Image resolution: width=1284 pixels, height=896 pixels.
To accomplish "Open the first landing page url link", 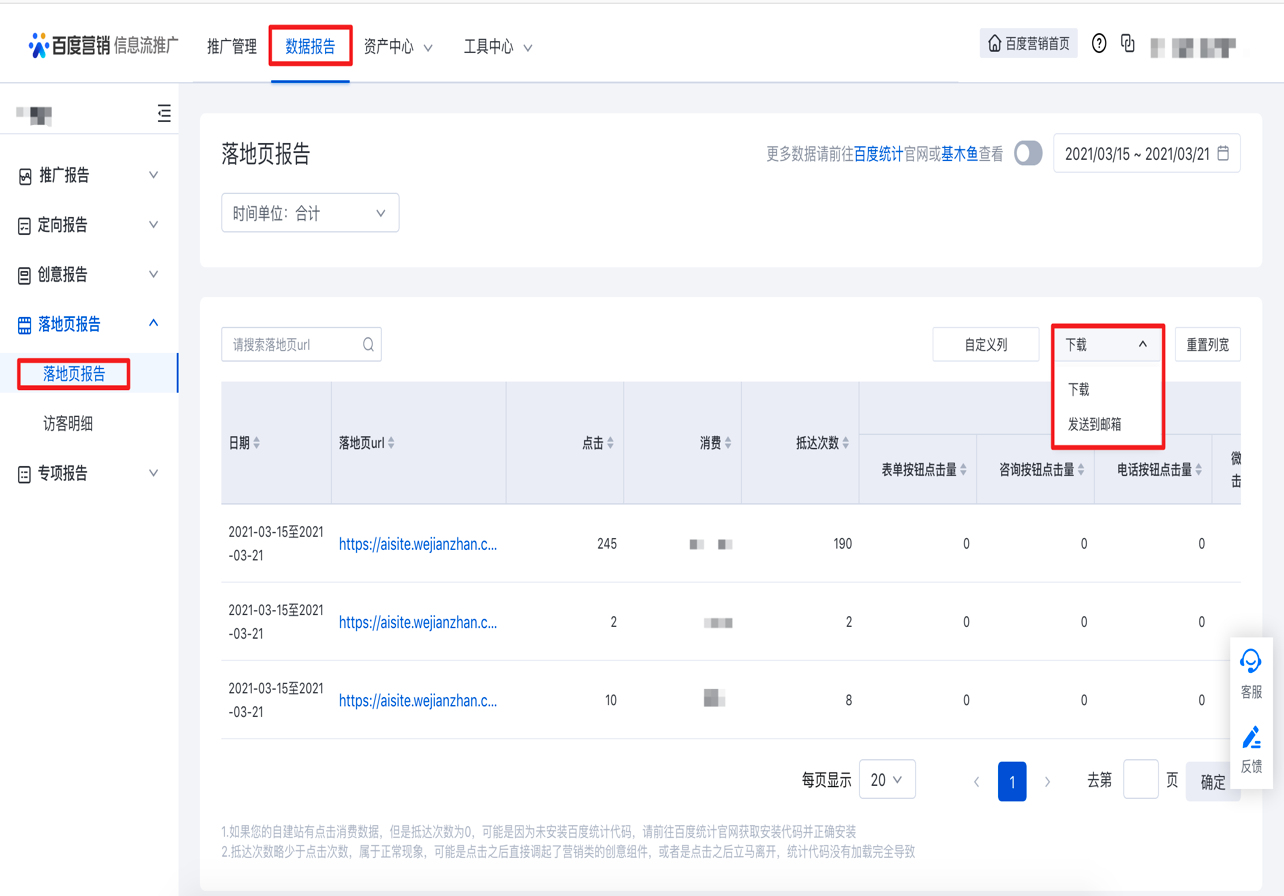I will tap(417, 544).
